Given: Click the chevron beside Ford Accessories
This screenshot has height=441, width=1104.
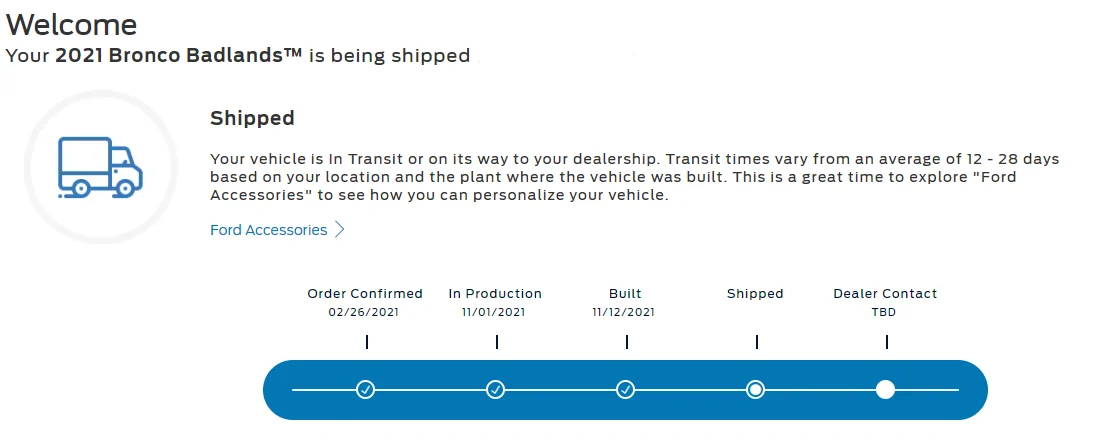Looking at the screenshot, I should click(339, 230).
